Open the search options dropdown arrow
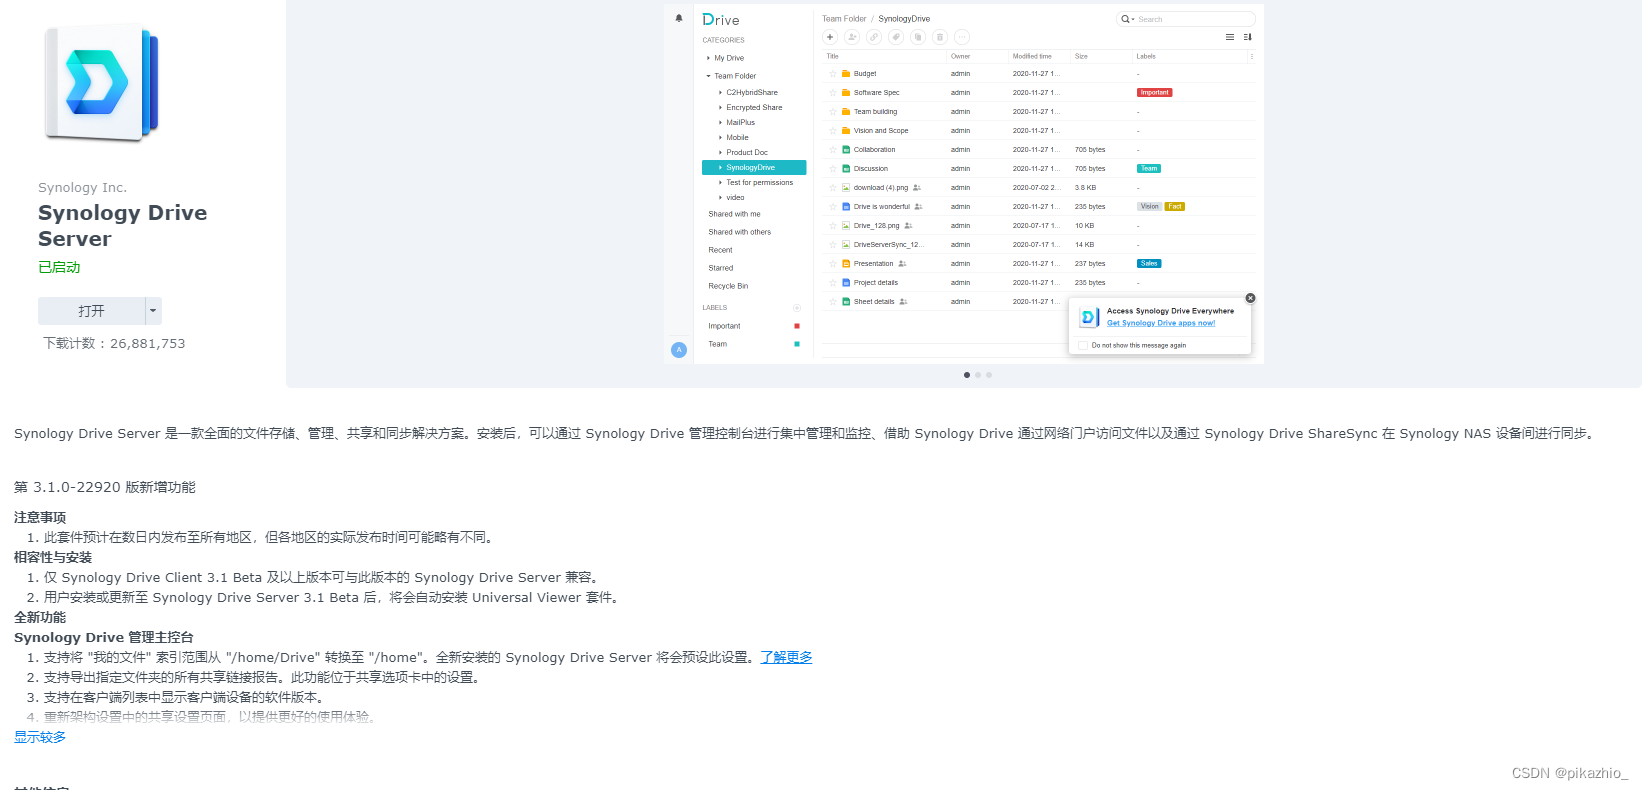This screenshot has height=790, width=1644. point(1133,19)
